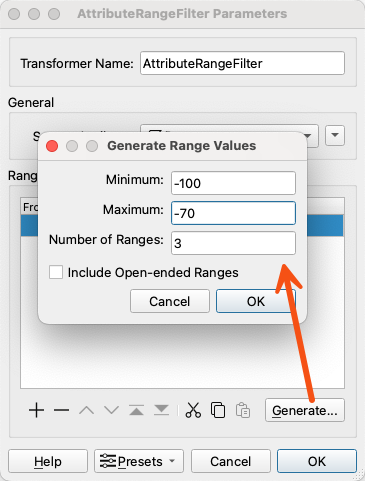Add a new range row with plus icon
This screenshot has height=481, width=365.
36,410
